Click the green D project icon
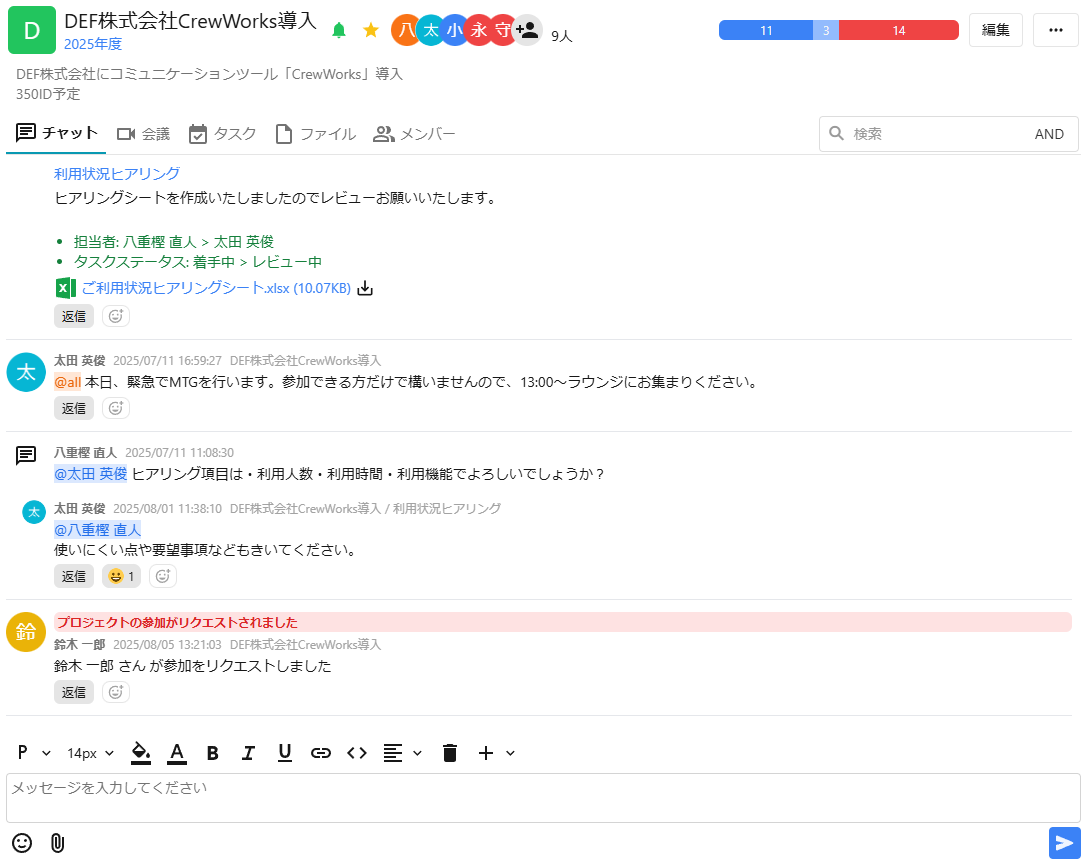The width and height of the screenshot is (1086, 859). (32, 30)
